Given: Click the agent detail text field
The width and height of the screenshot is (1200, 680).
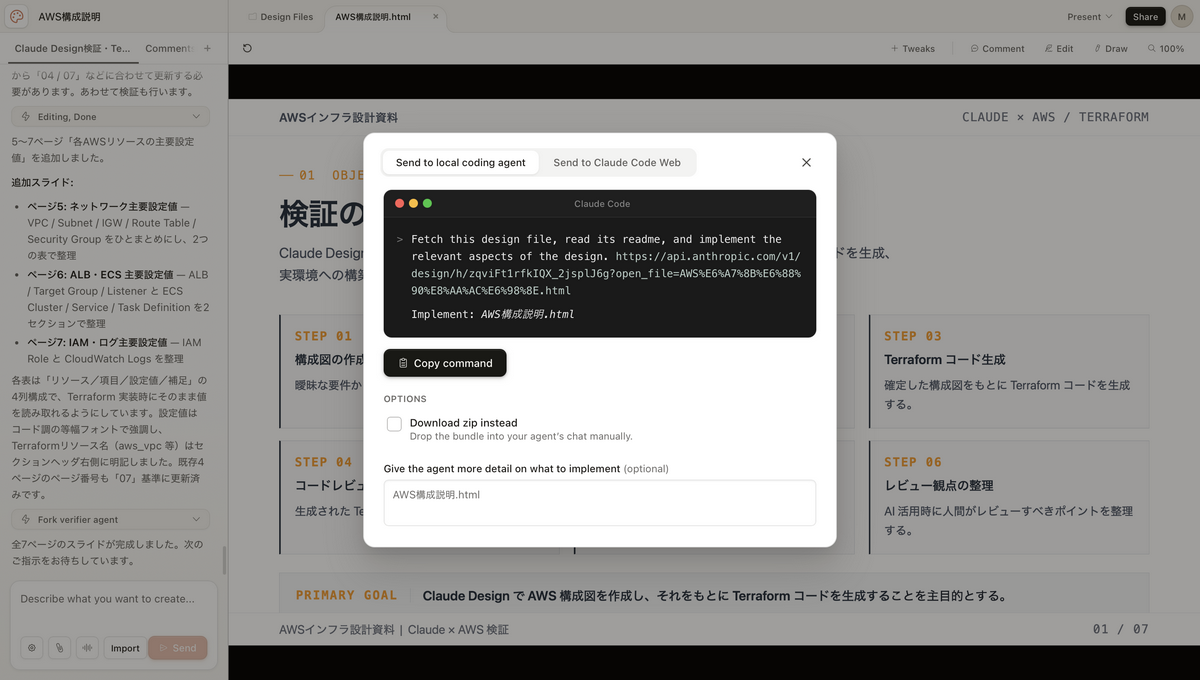Looking at the screenshot, I should (x=600, y=503).
